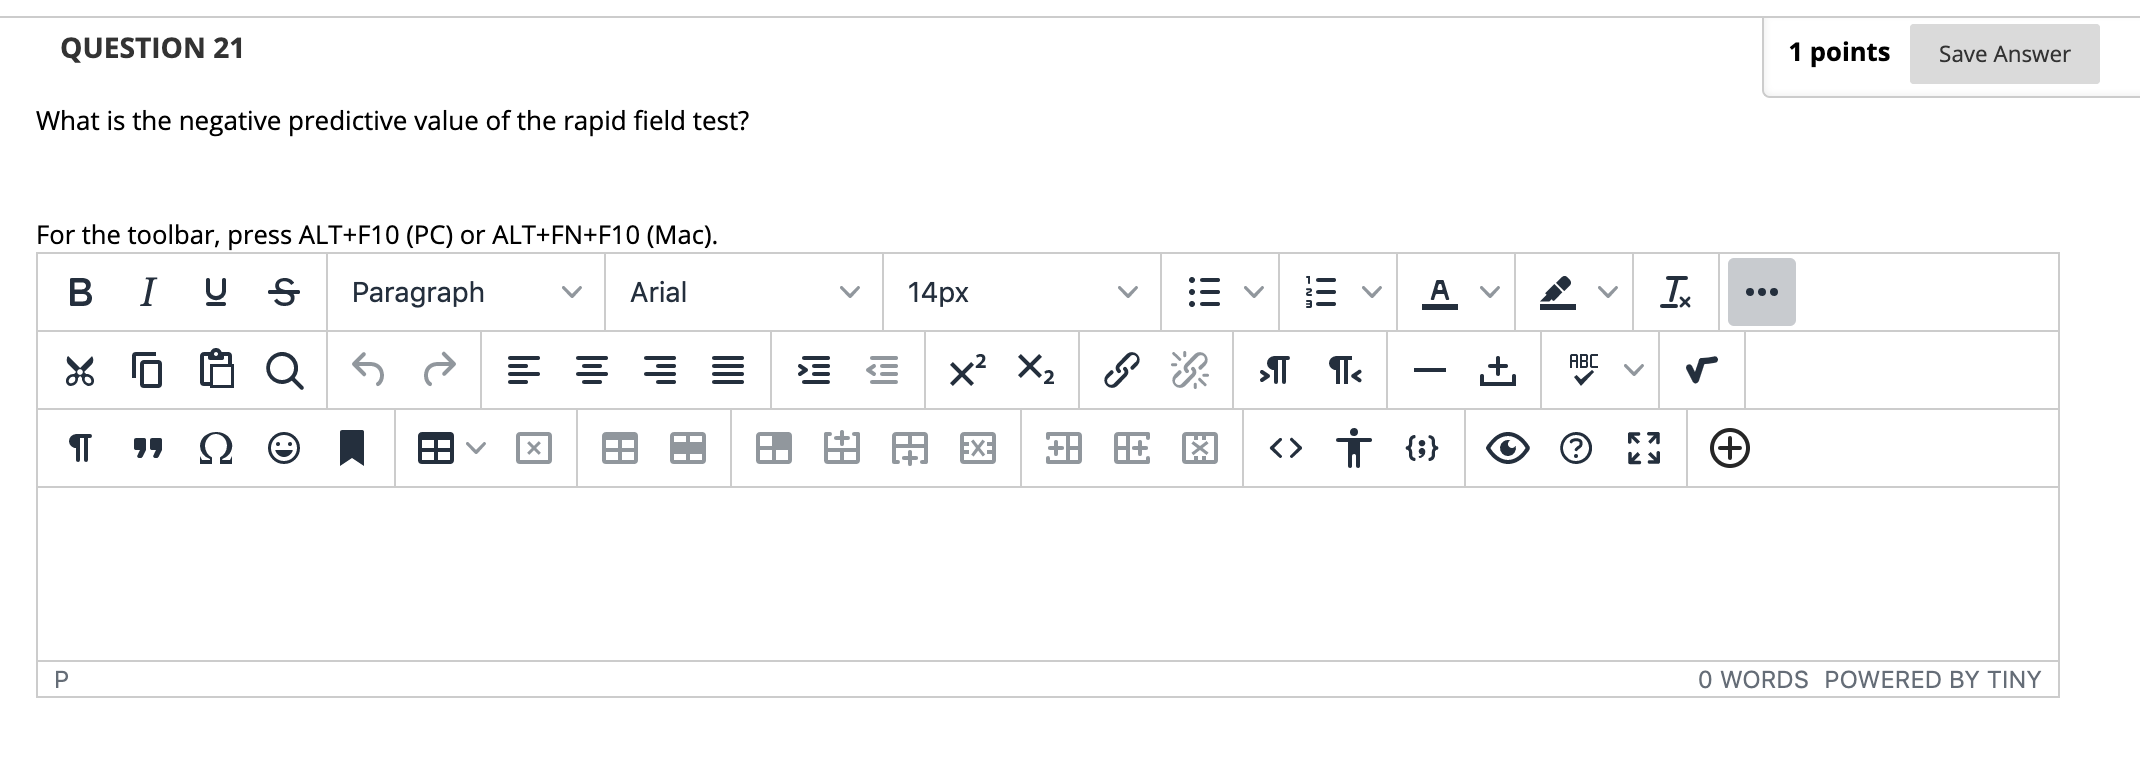Redo the last edit
The width and height of the screenshot is (2140, 760).
tap(439, 370)
